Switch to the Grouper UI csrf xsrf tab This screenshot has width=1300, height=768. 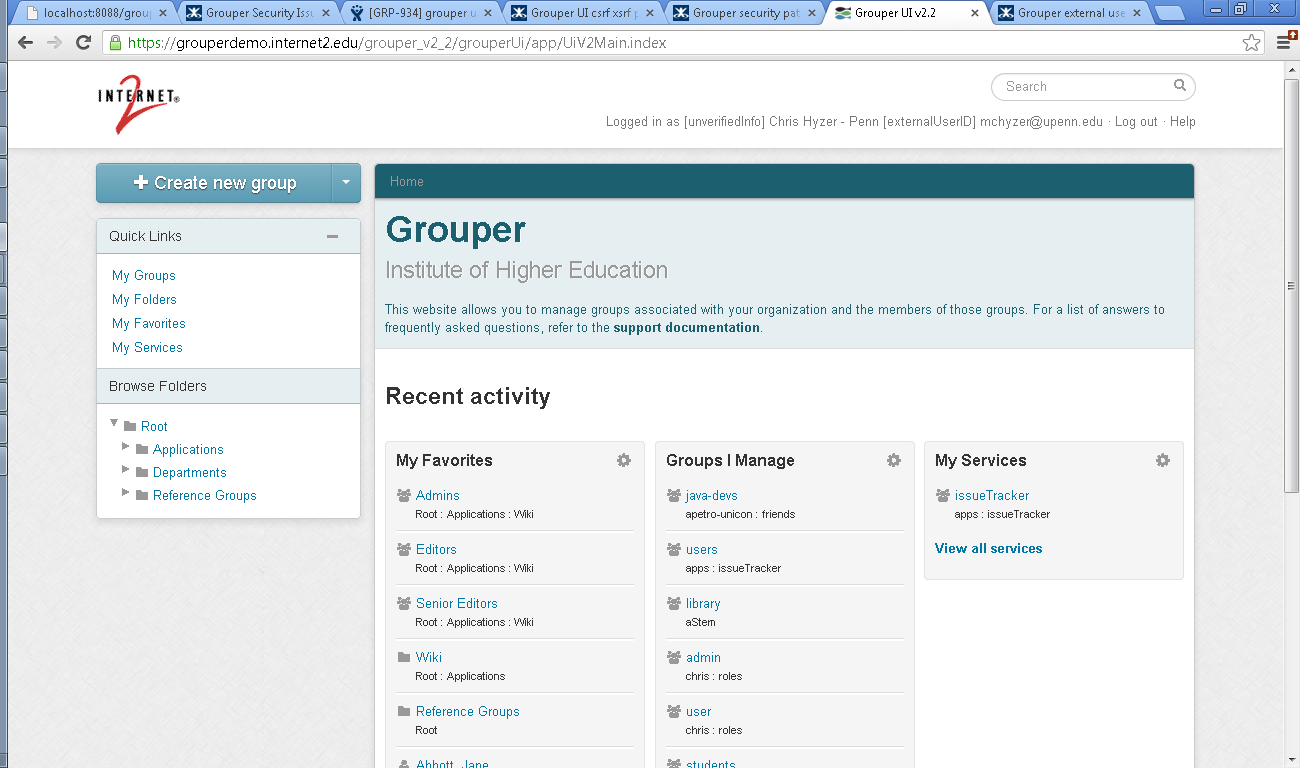tap(582, 13)
